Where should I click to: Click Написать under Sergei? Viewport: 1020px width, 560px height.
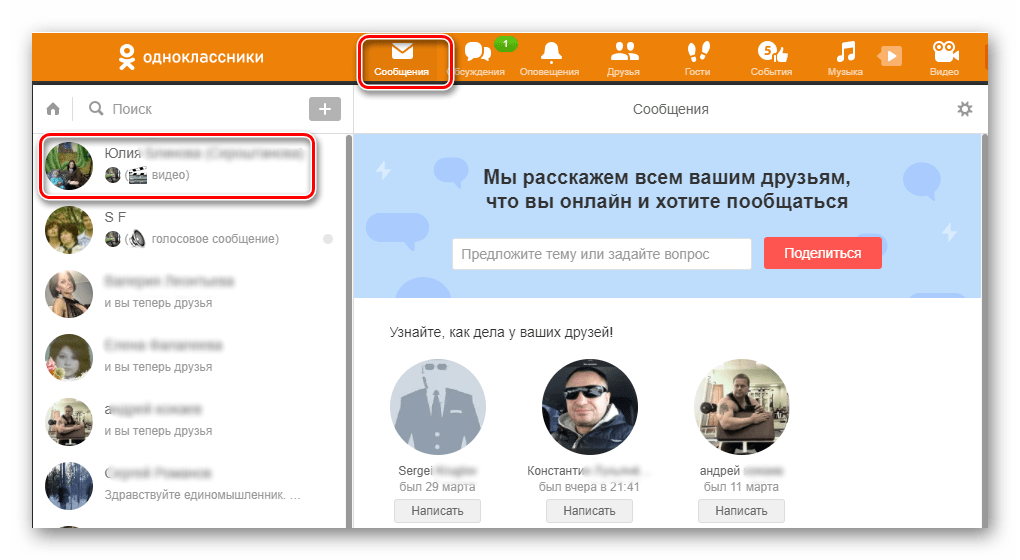[x=437, y=511]
